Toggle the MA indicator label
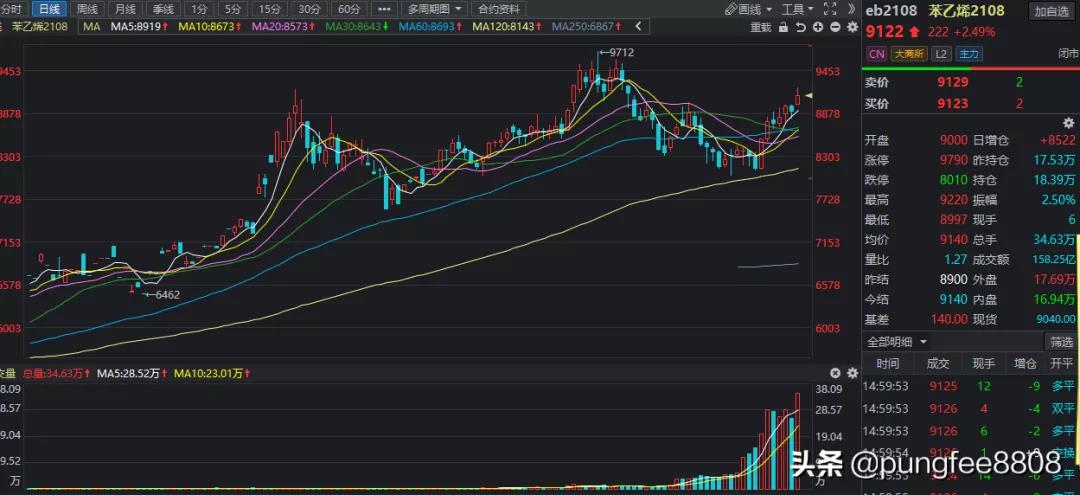The height and width of the screenshot is (495, 1080). pyautogui.click(x=91, y=26)
